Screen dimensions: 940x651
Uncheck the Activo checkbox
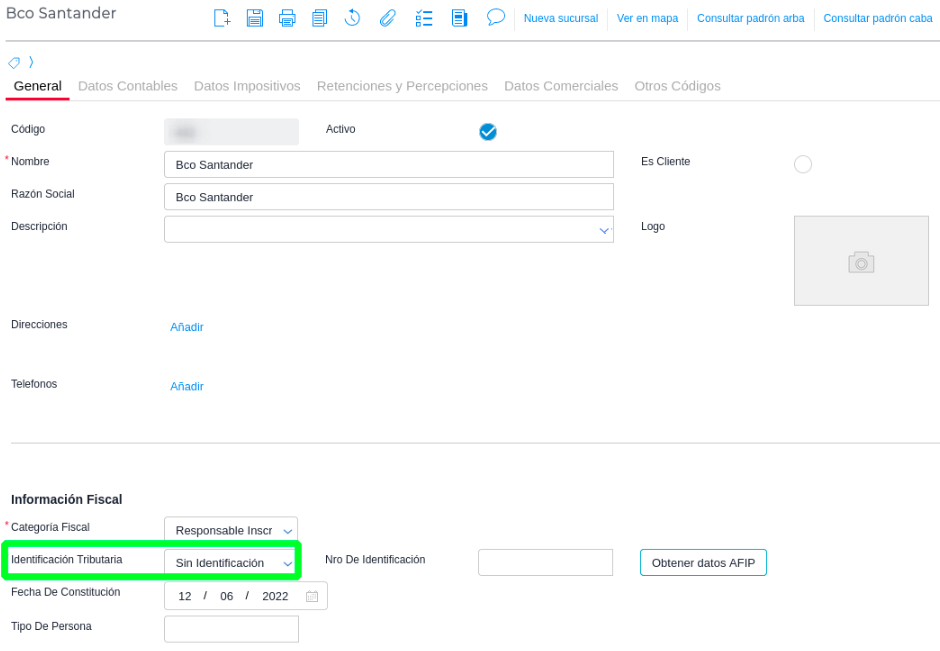pyautogui.click(x=488, y=132)
